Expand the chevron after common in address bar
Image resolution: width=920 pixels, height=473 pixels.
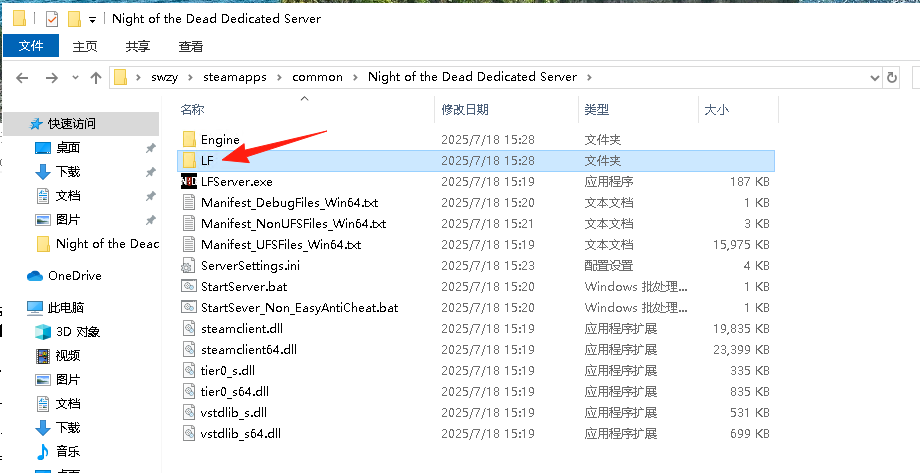pos(356,77)
